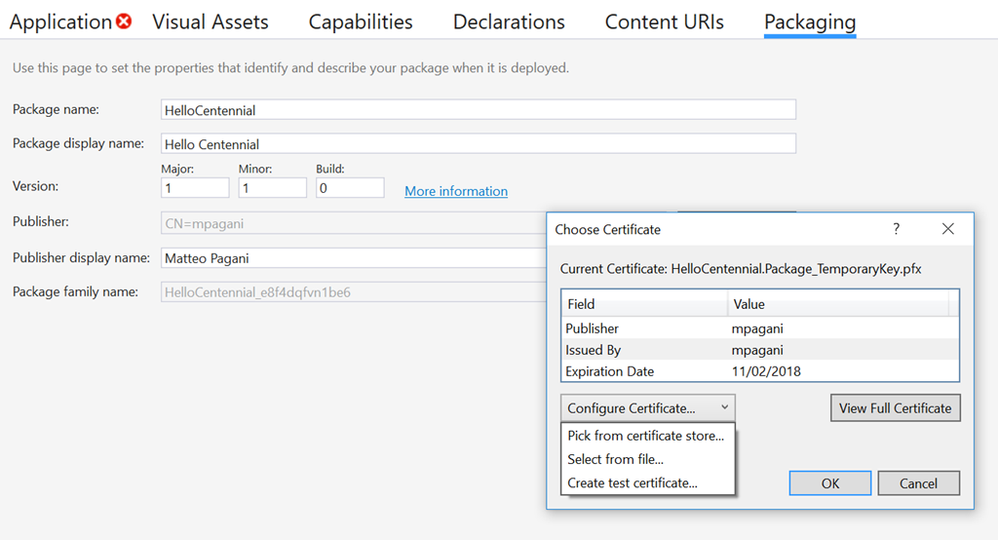Open the Content URIs tab

pyautogui.click(x=664, y=21)
